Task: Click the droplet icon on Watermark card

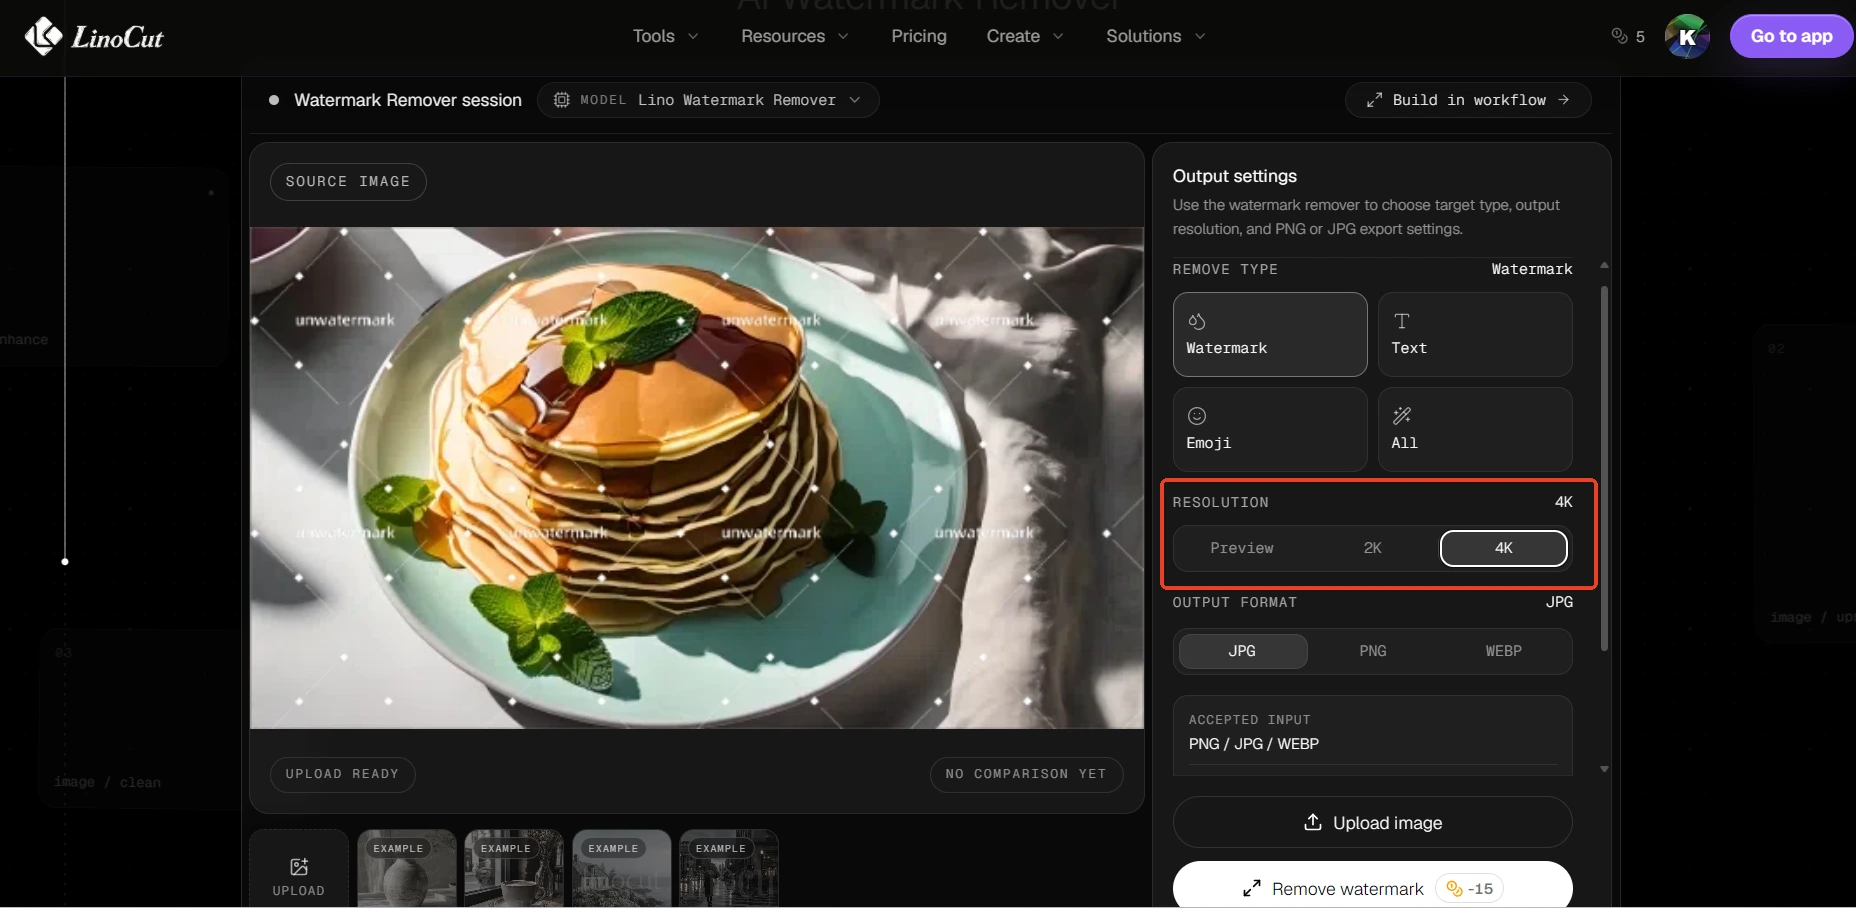Action: tap(1196, 321)
